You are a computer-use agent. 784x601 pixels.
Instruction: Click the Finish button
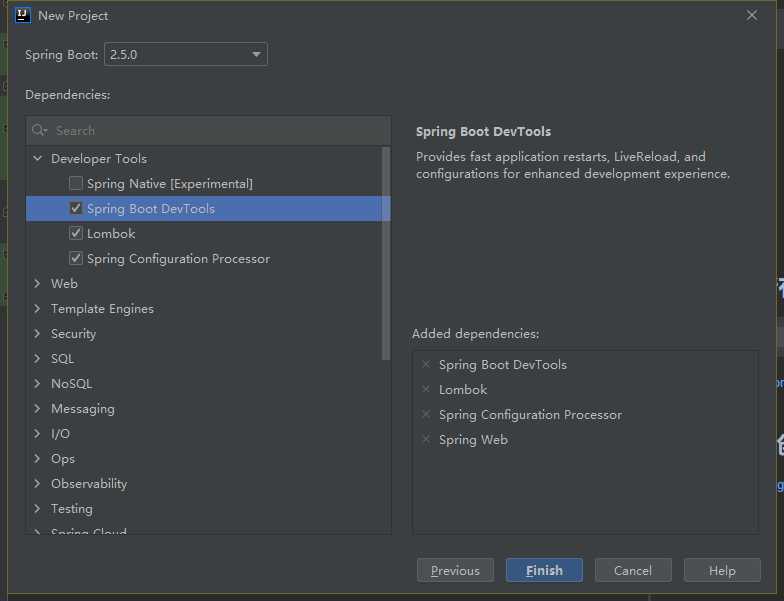[x=544, y=570]
